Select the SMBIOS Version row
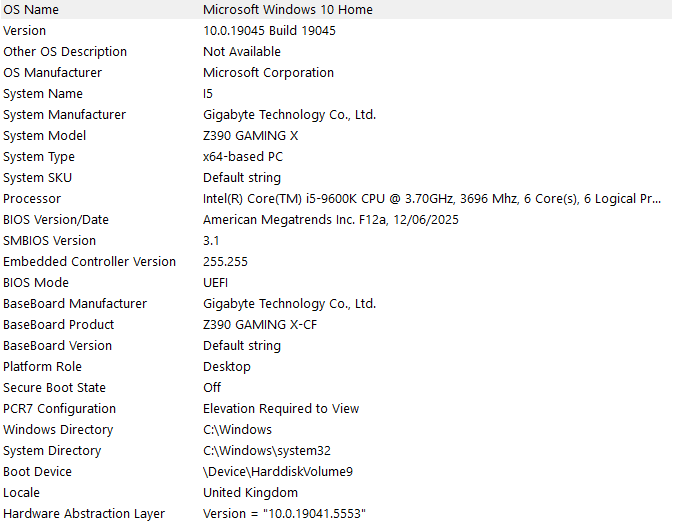This screenshot has height=524, width=687. (x=336, y=241)
